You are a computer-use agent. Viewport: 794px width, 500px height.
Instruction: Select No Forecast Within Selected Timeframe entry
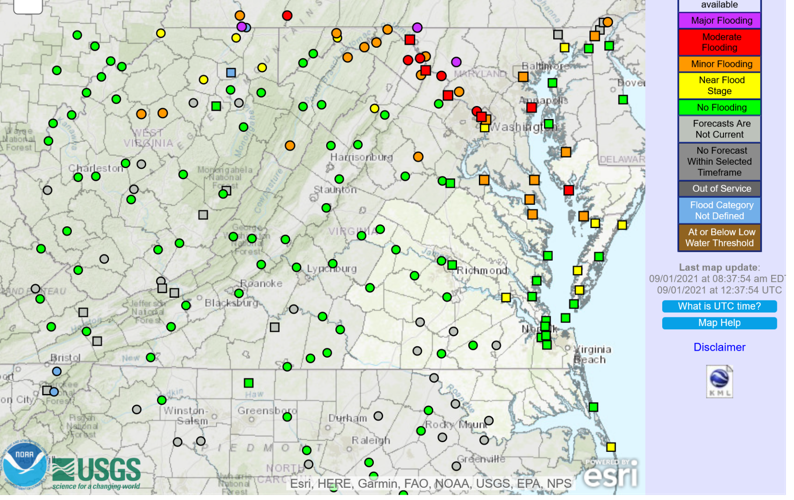(x=720, y=162)
